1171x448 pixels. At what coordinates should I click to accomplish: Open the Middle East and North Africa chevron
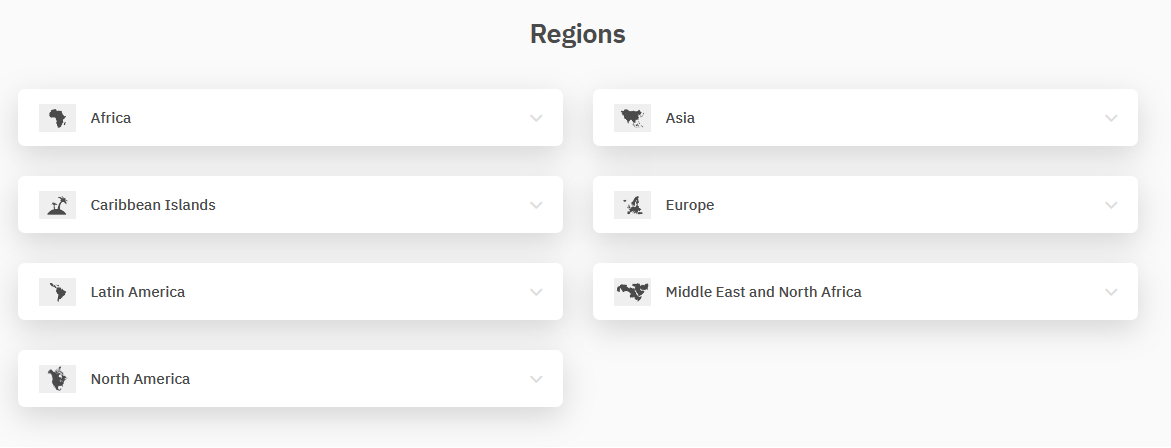1111,292
